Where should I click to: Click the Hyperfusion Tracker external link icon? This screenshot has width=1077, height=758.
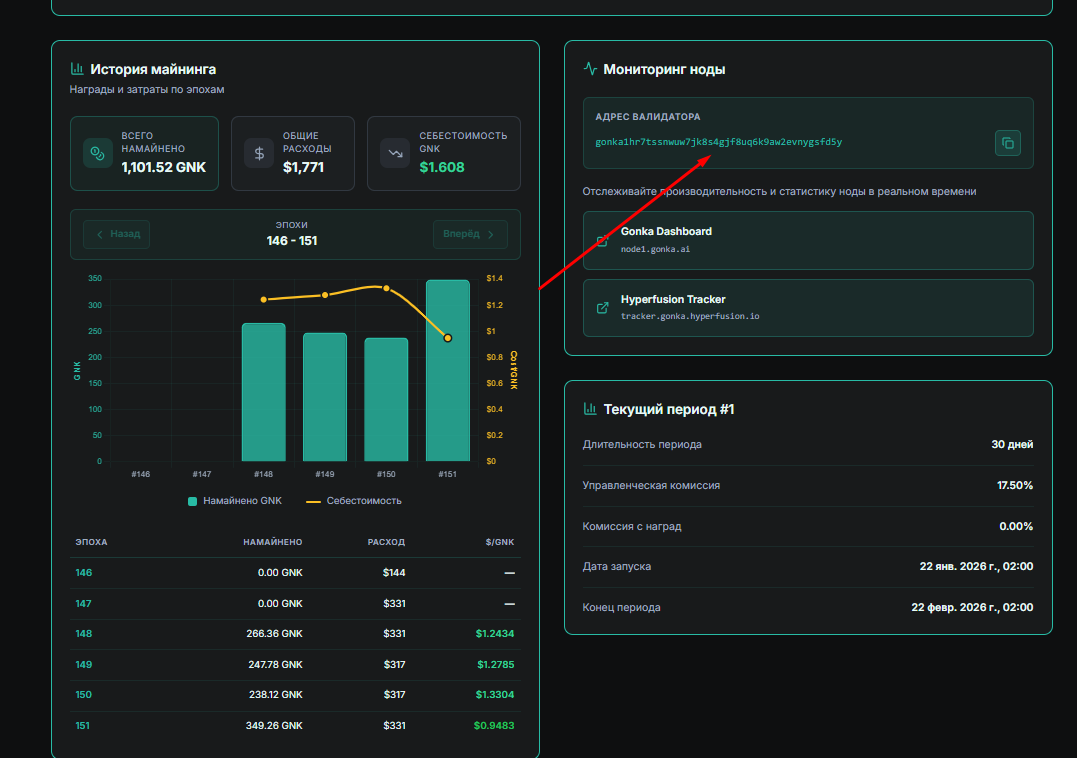pyautogui.click(x=602, y=308)
